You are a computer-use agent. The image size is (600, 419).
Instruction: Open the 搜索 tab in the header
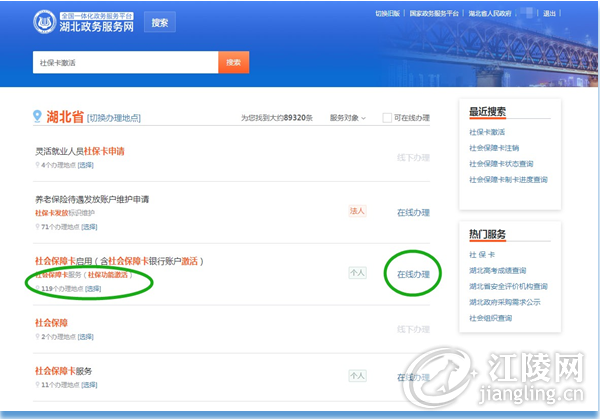pyautogui.click(x=160, y=22)
